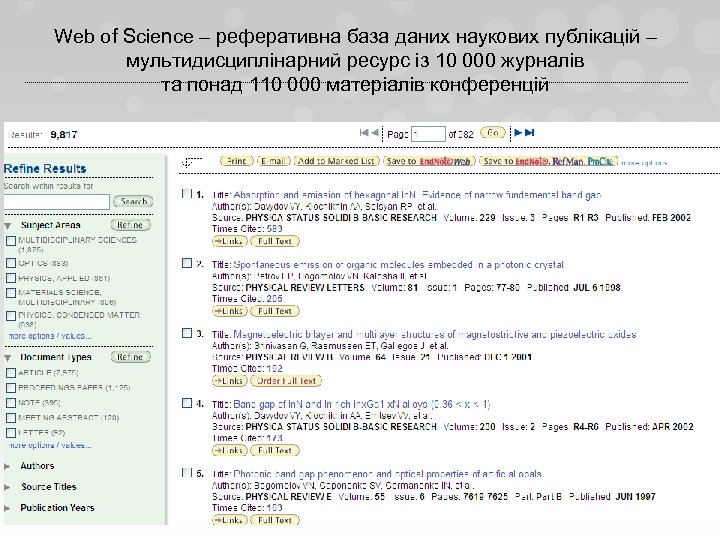Check the Optics subject checkbox
720x540 pixels.
pos(11,263)
